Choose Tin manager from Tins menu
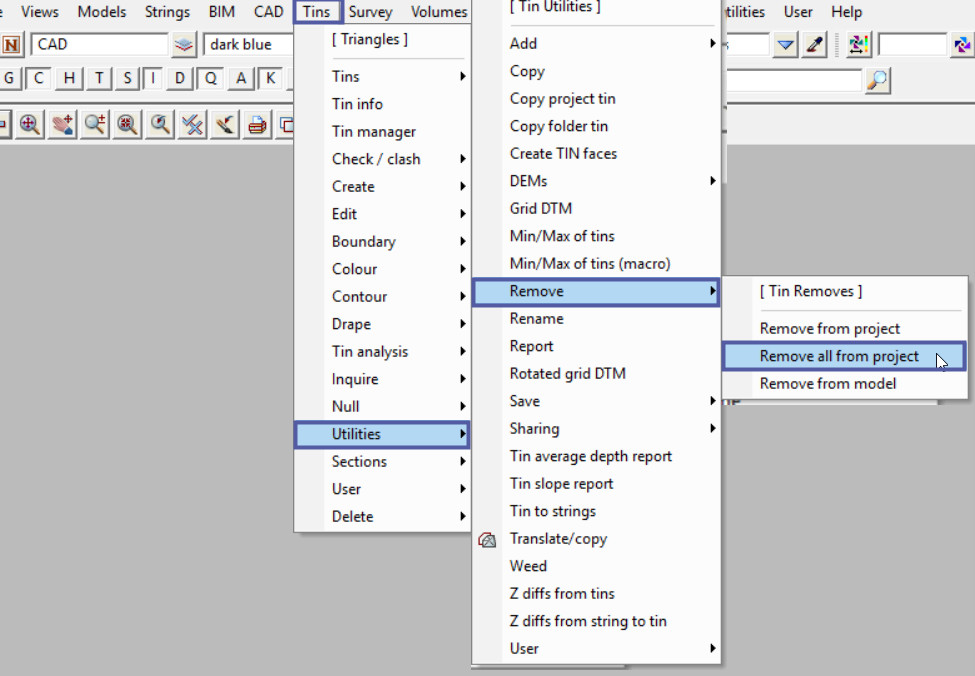Viewport: 975px width, 676px height. [373, 131]
